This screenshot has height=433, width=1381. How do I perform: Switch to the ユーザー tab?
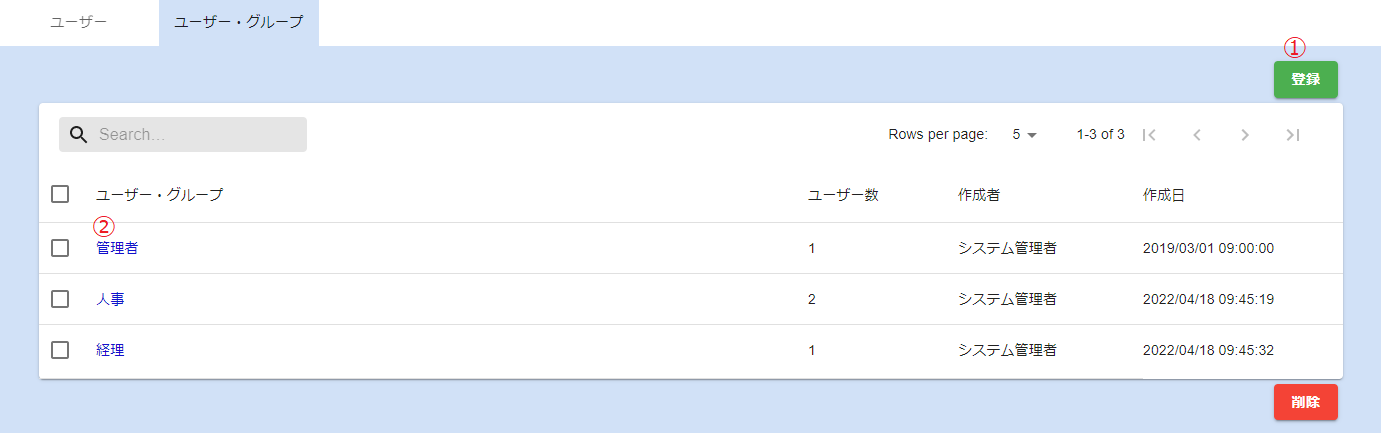(79, 22)
